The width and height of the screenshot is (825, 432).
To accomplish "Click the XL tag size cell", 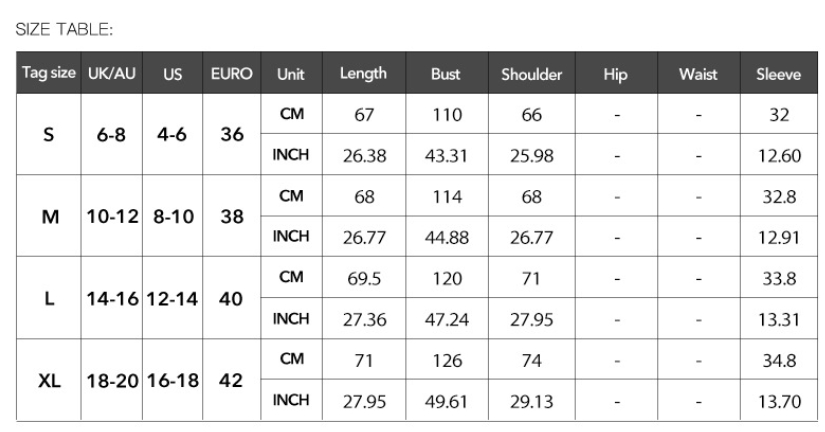I will tap(49, 380).
